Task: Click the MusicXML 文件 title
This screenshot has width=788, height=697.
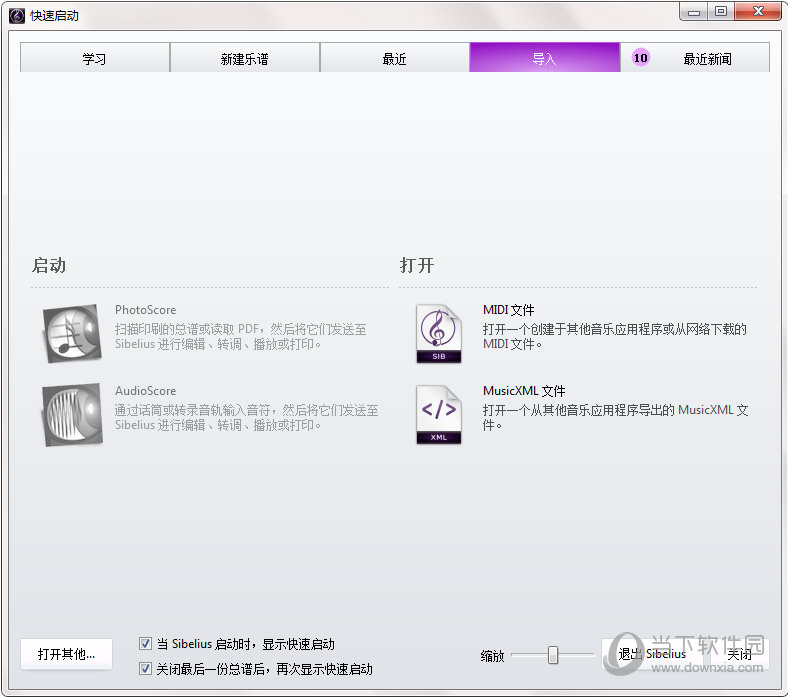Action: point(524,390)
